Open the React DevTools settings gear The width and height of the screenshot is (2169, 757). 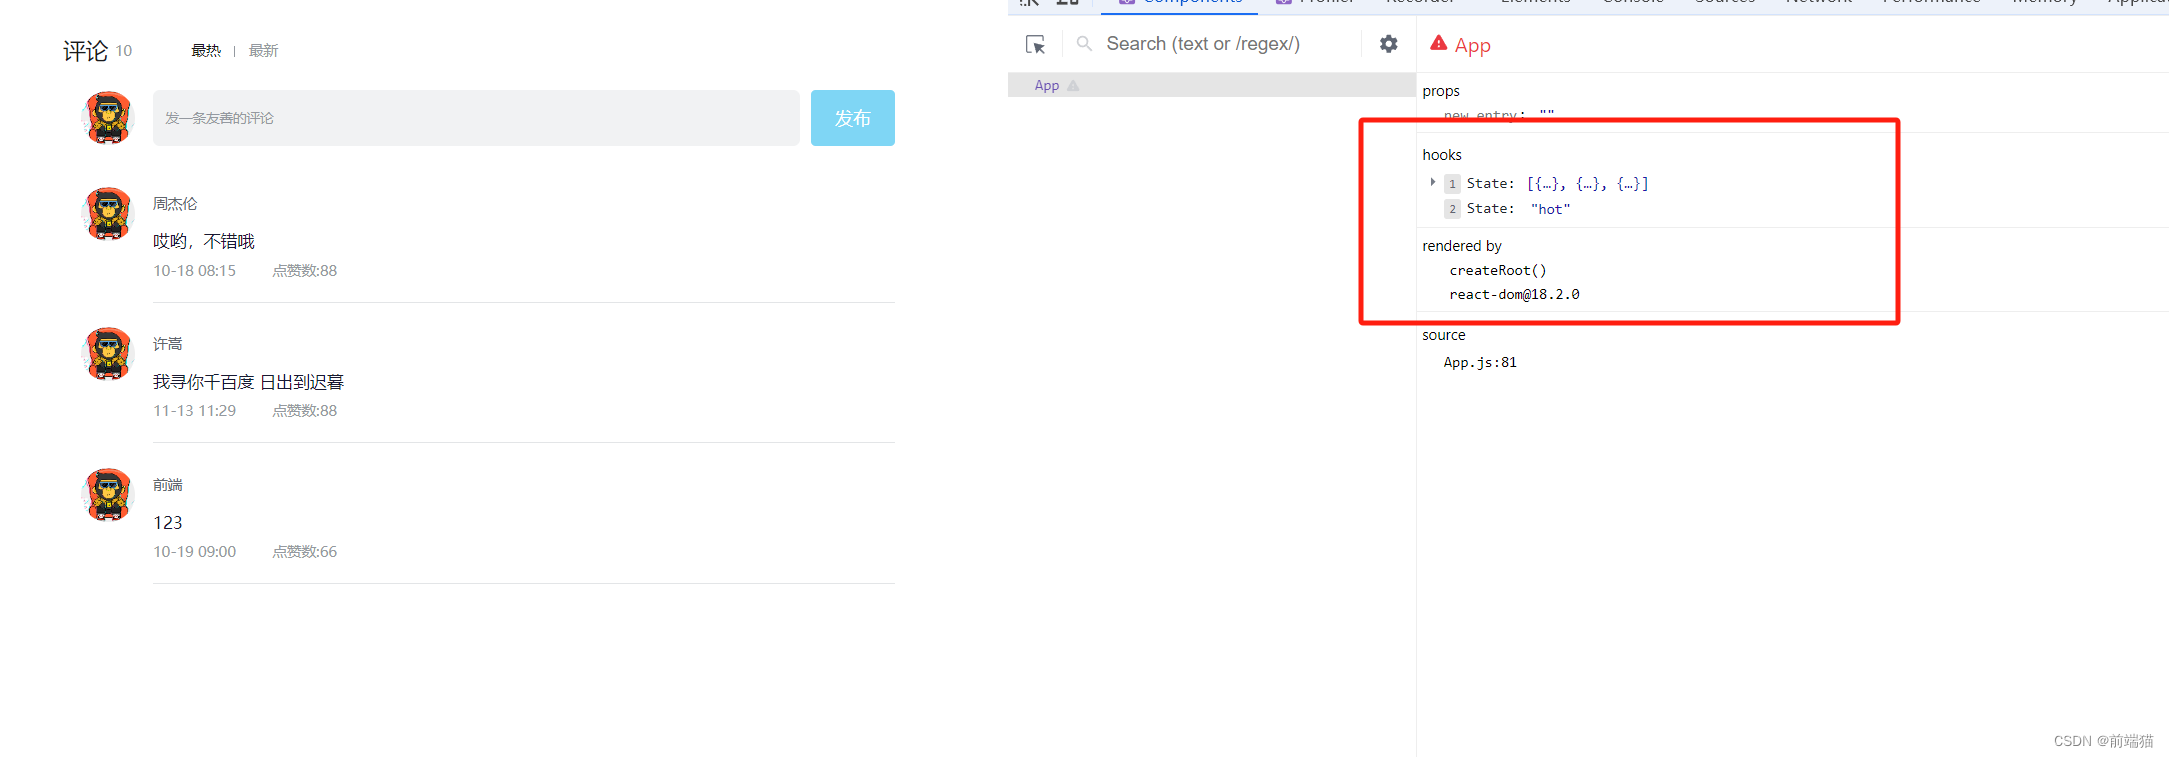(x=1389, y=44)
